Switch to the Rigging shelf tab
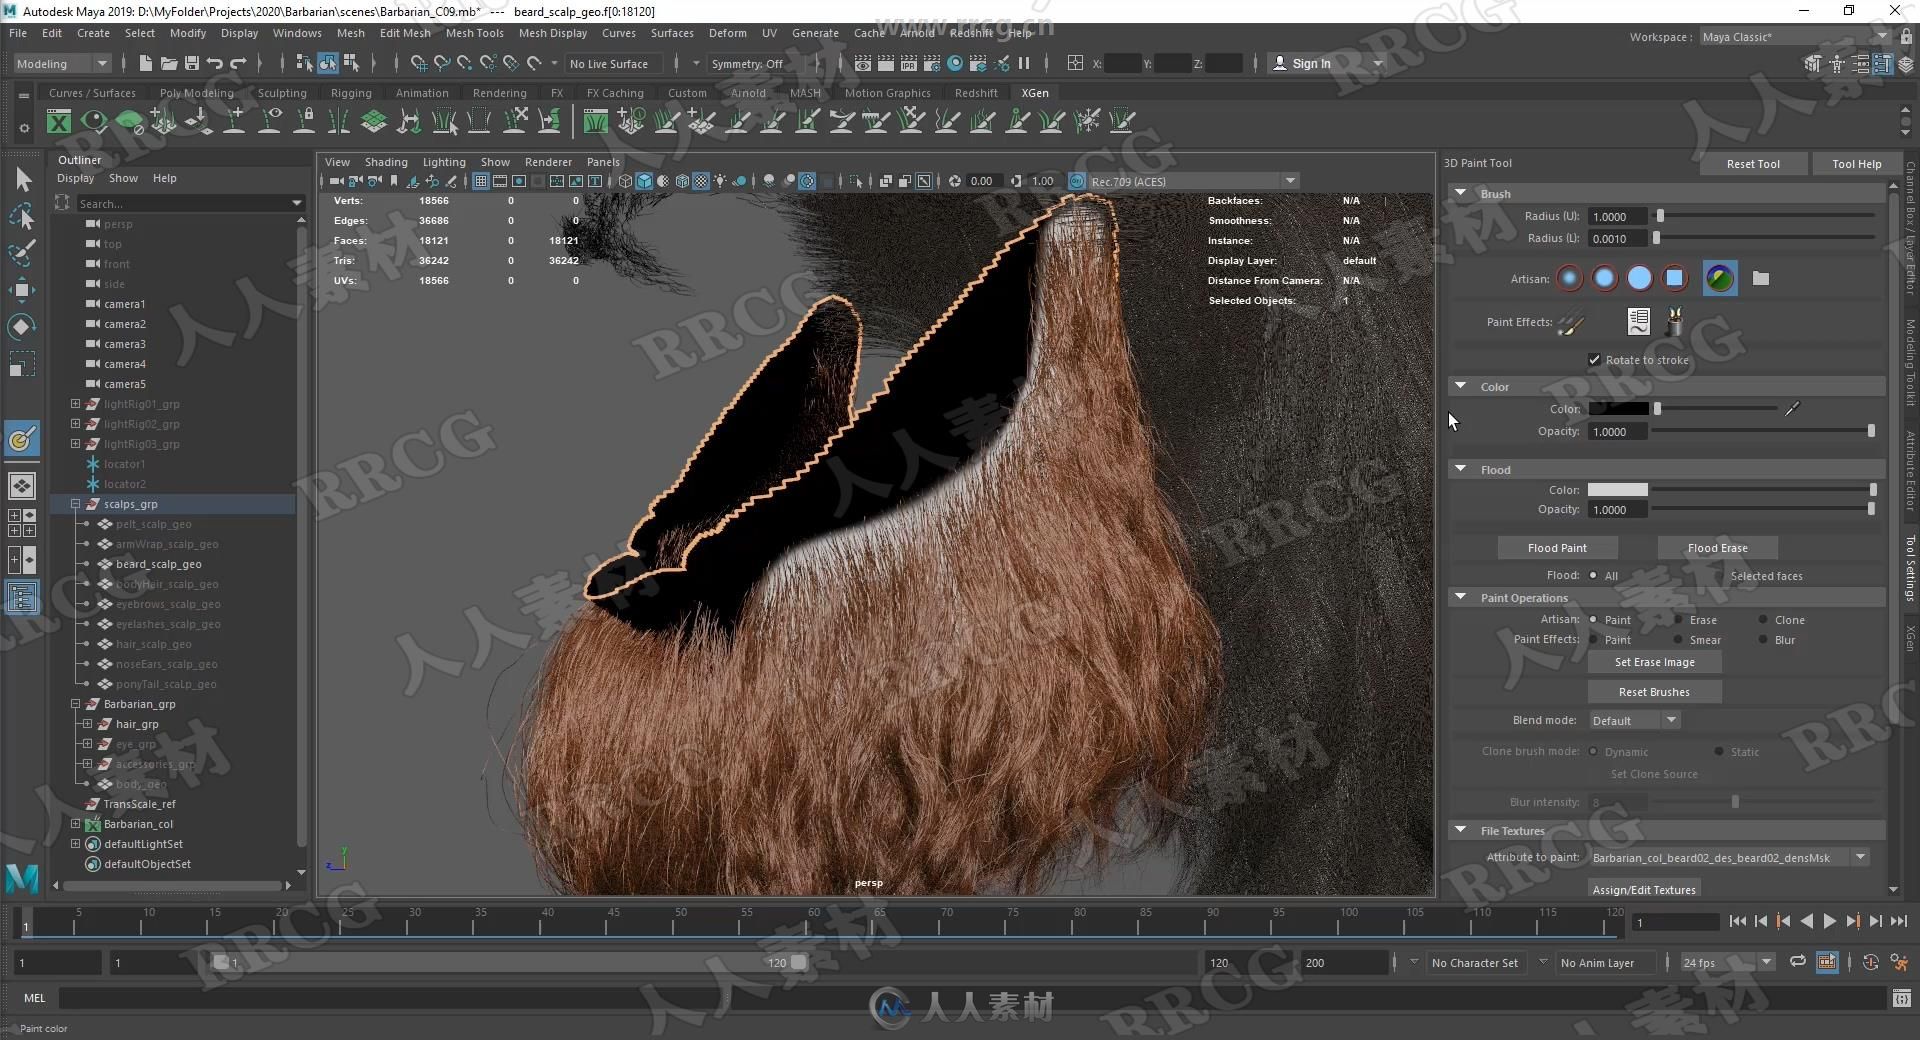Viewport: 1920px width, 1040px height. [x=351, y=93]
